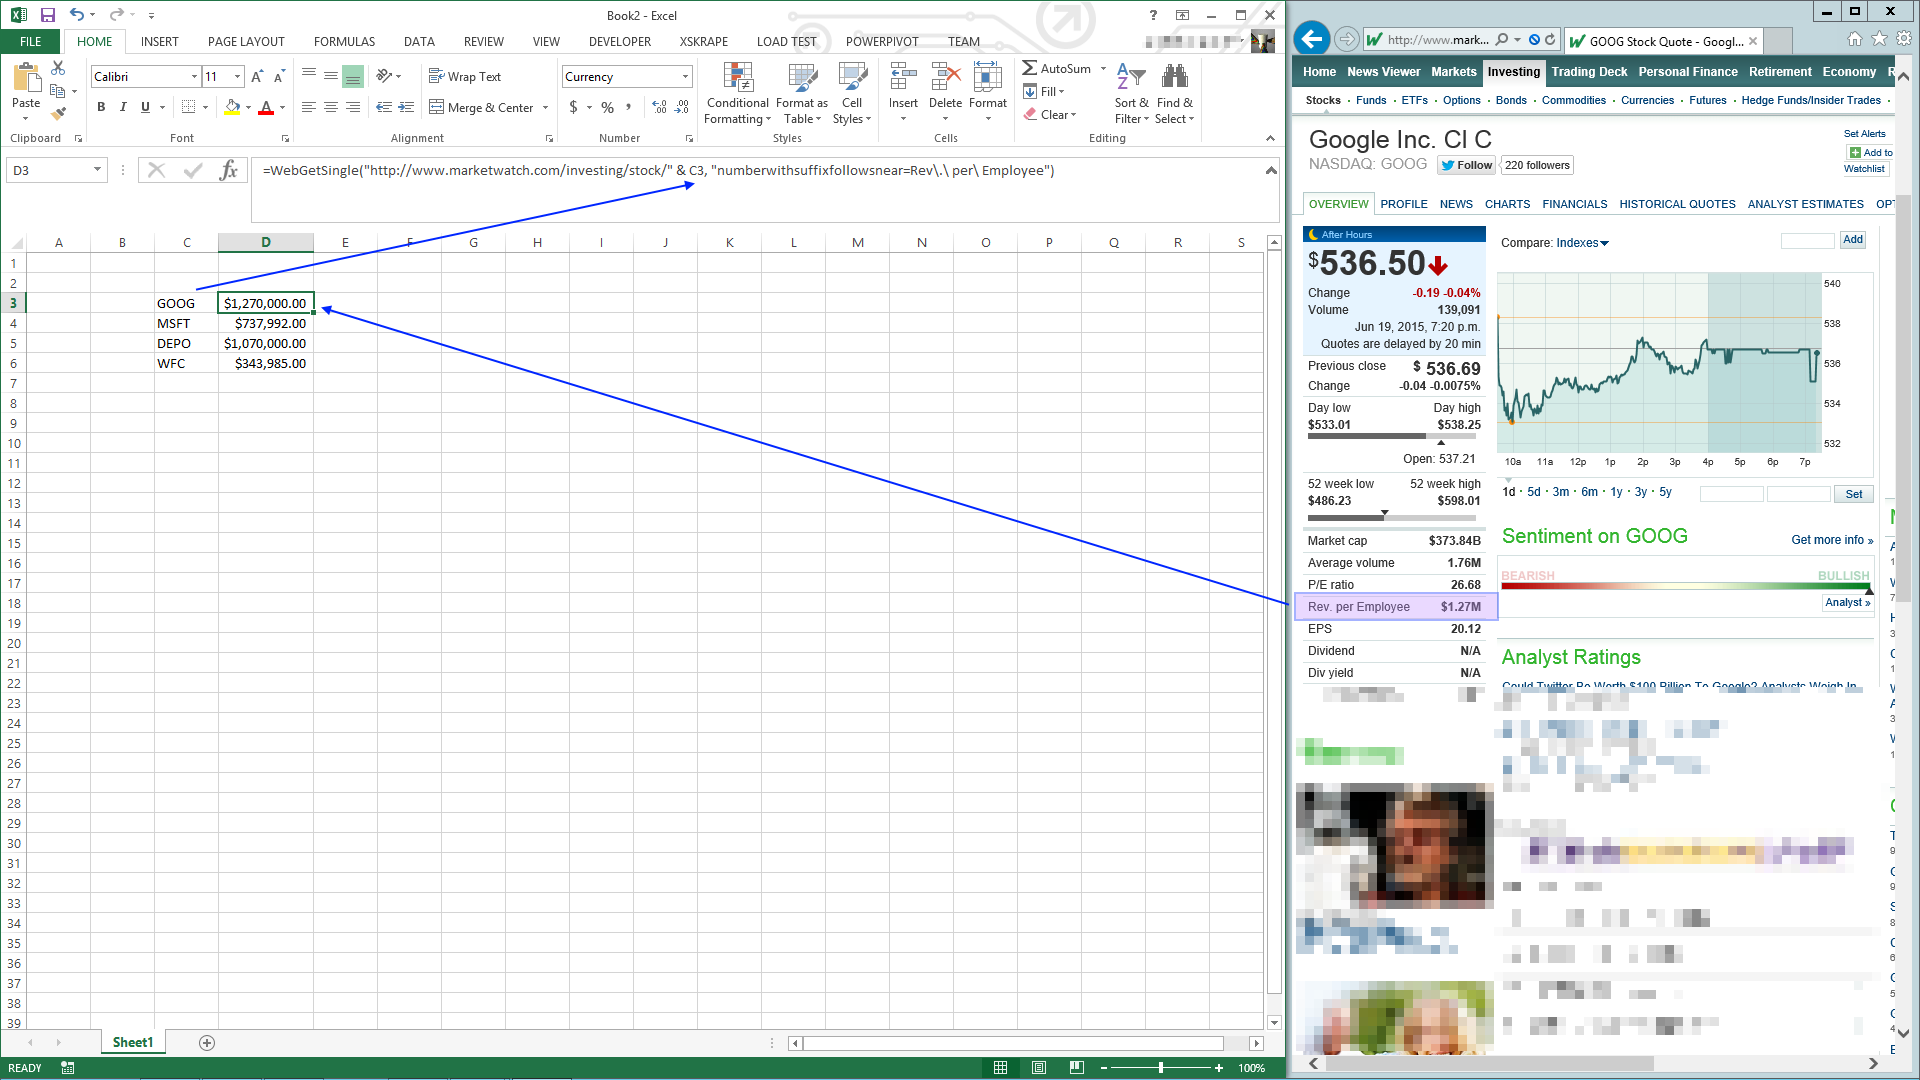Viewport: 1920px width, 1080px height.
Task: Apply the red font color A
Action: point(266,107)
